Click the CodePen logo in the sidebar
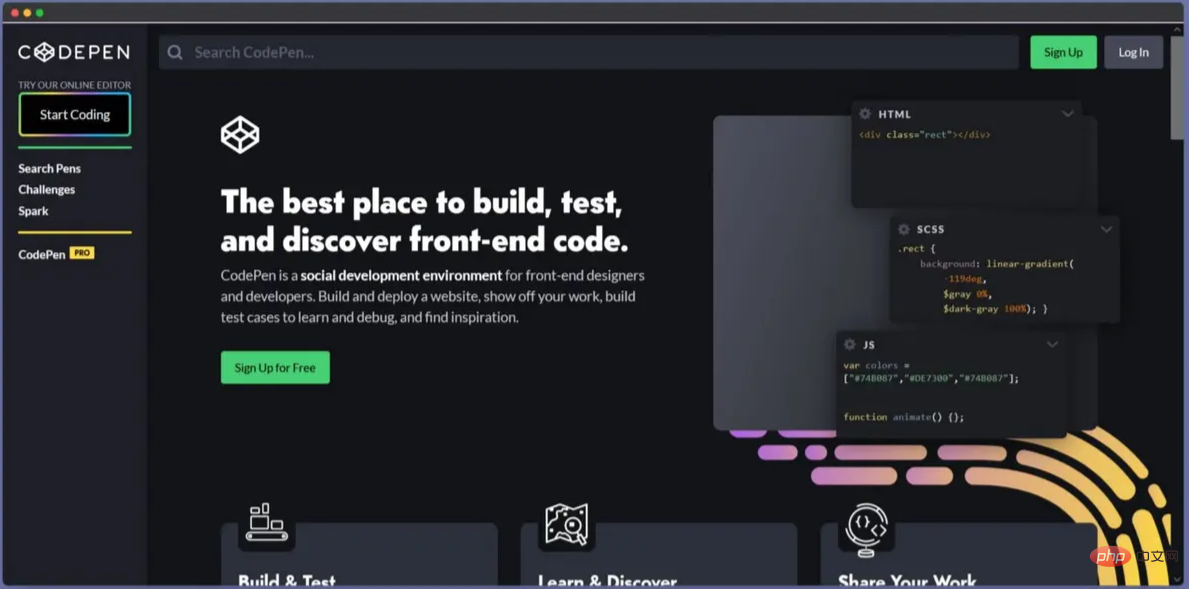The width and height of the screenshot is (1189, 589). click(x=74, y=52)
